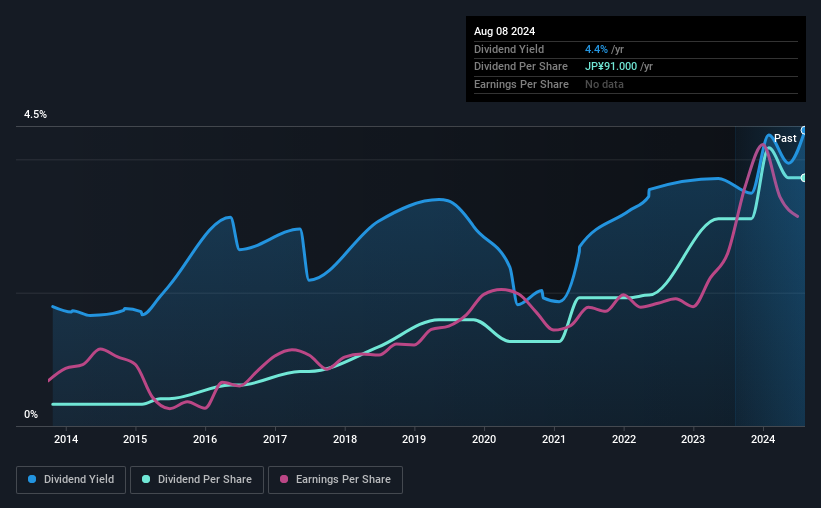Select the 2016 x-axis label

click(205, 439)
